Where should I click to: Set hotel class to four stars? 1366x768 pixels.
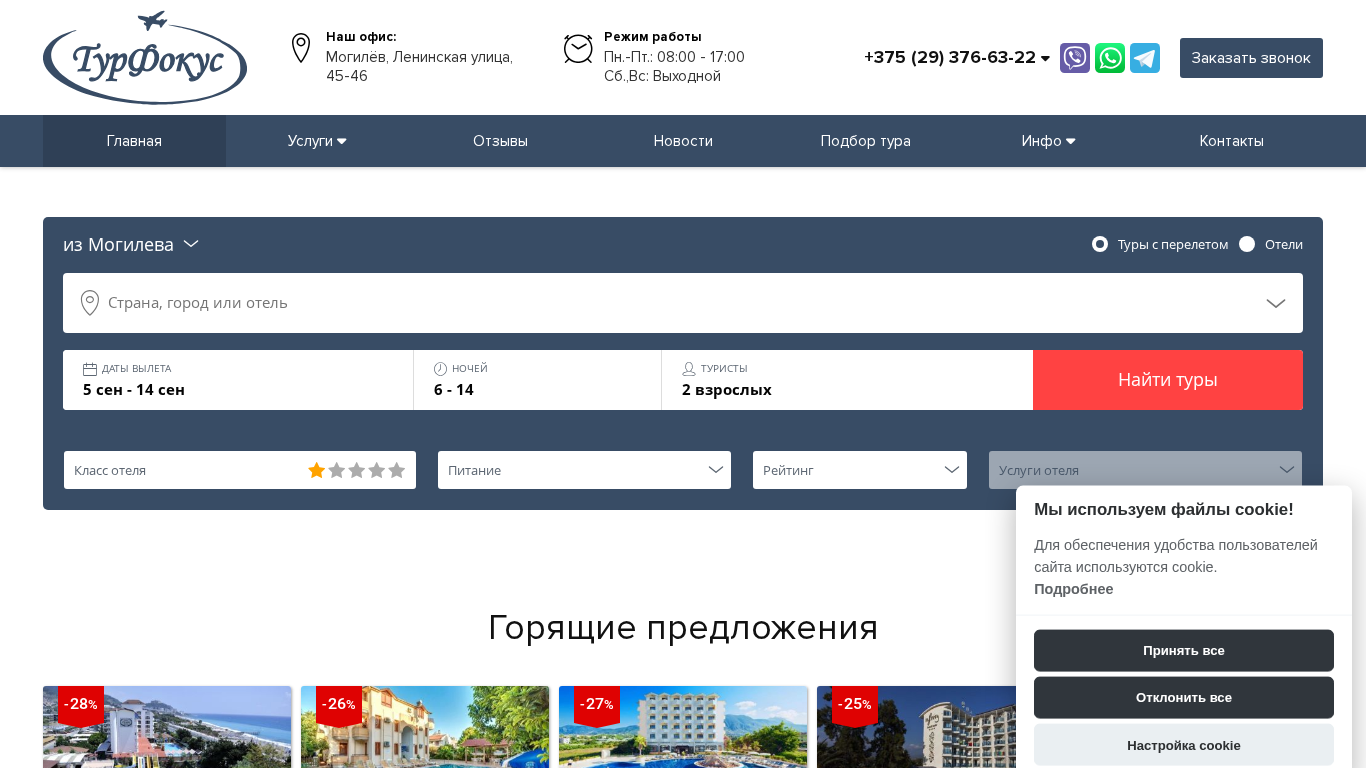(x=377, y=470)
